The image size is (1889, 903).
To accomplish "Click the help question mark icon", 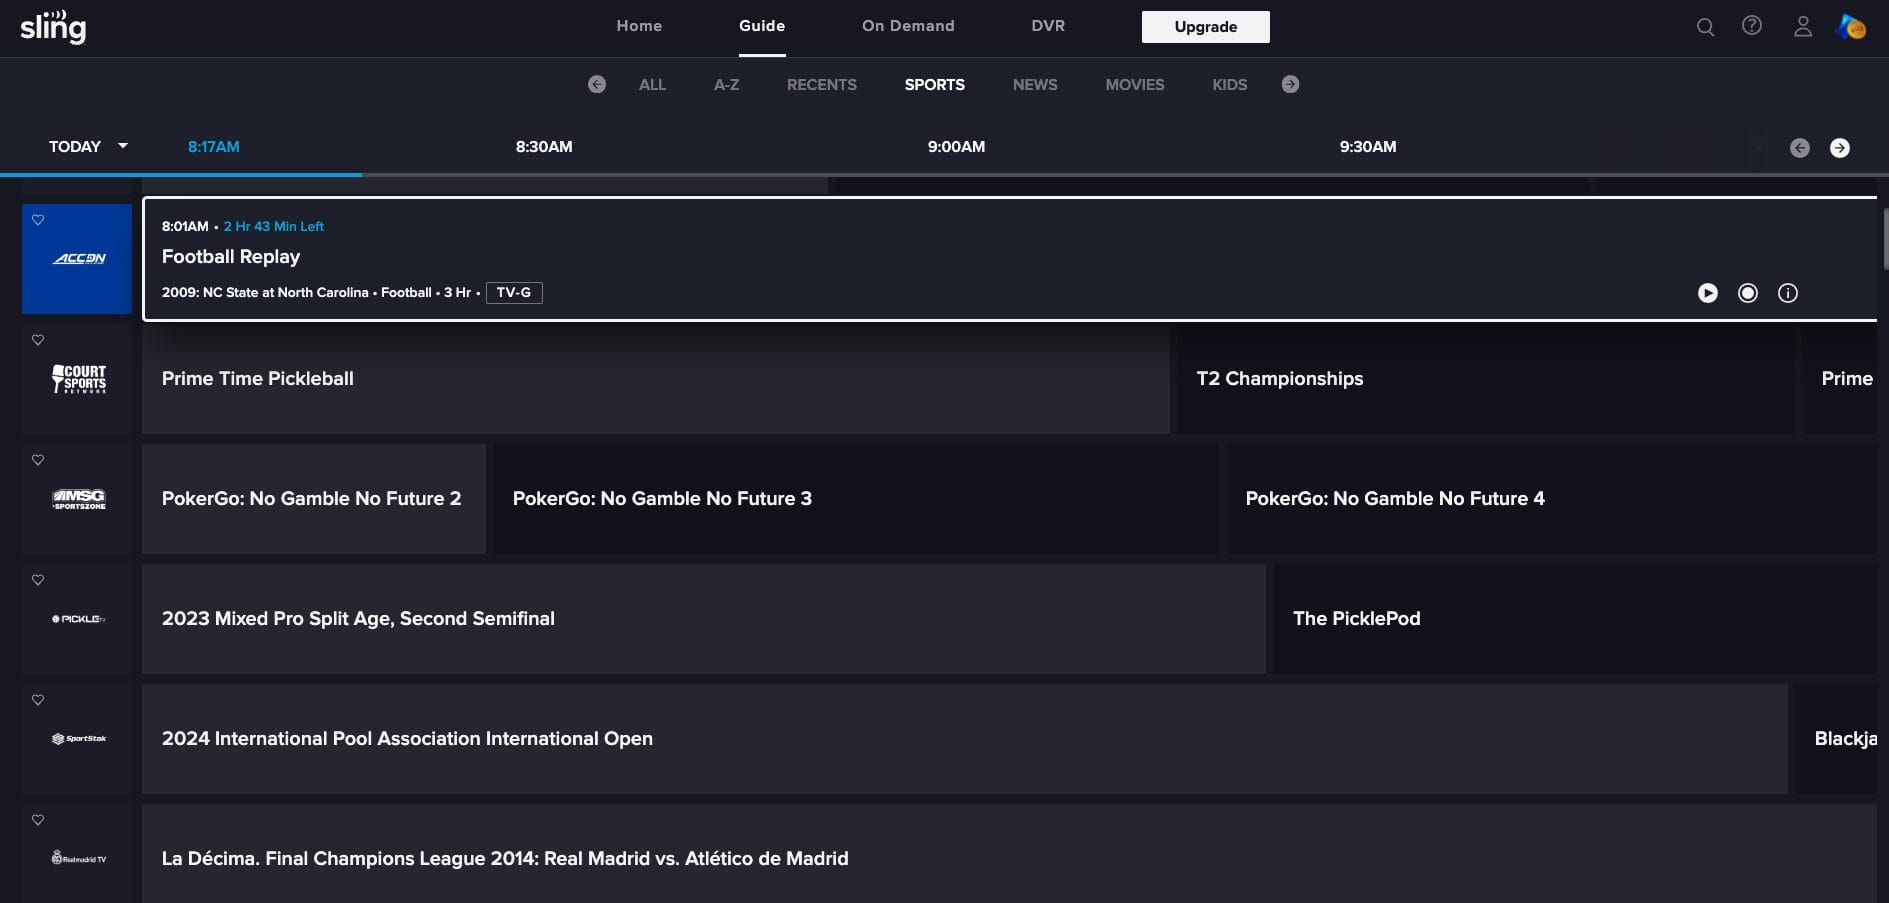I will point(1752,27).
